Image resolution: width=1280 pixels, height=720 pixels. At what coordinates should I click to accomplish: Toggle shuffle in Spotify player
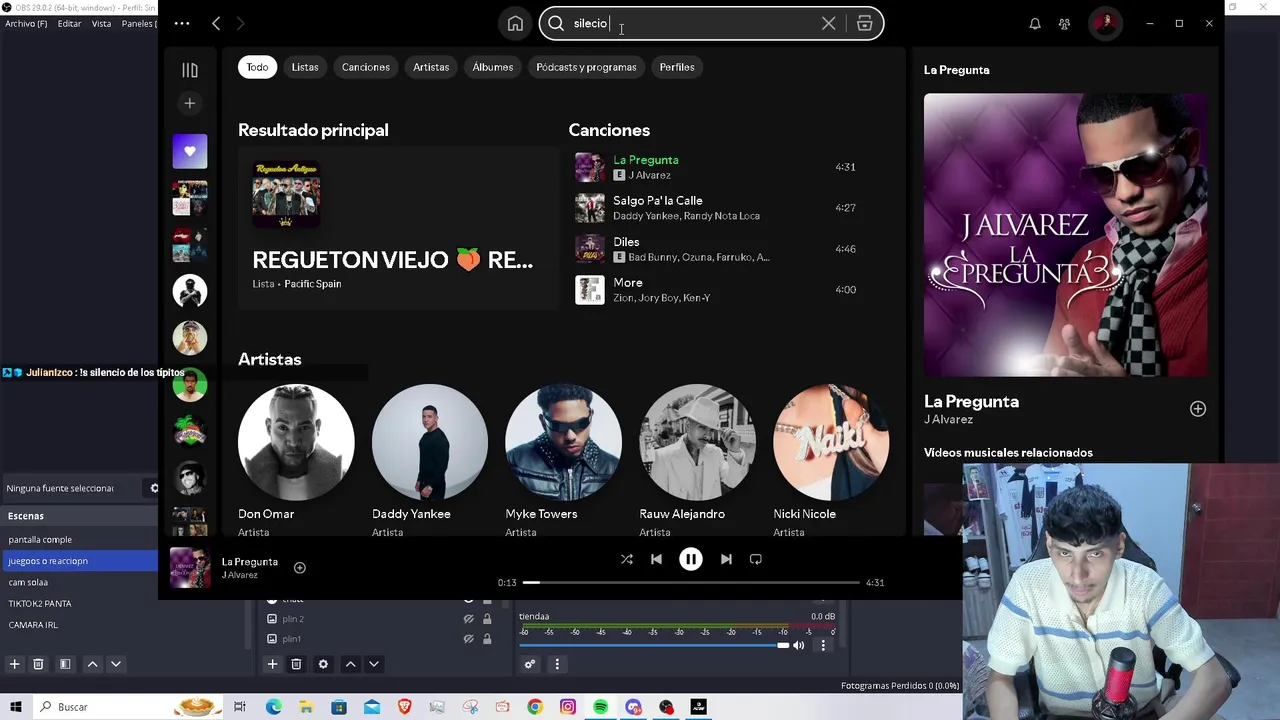click(626, 560)
